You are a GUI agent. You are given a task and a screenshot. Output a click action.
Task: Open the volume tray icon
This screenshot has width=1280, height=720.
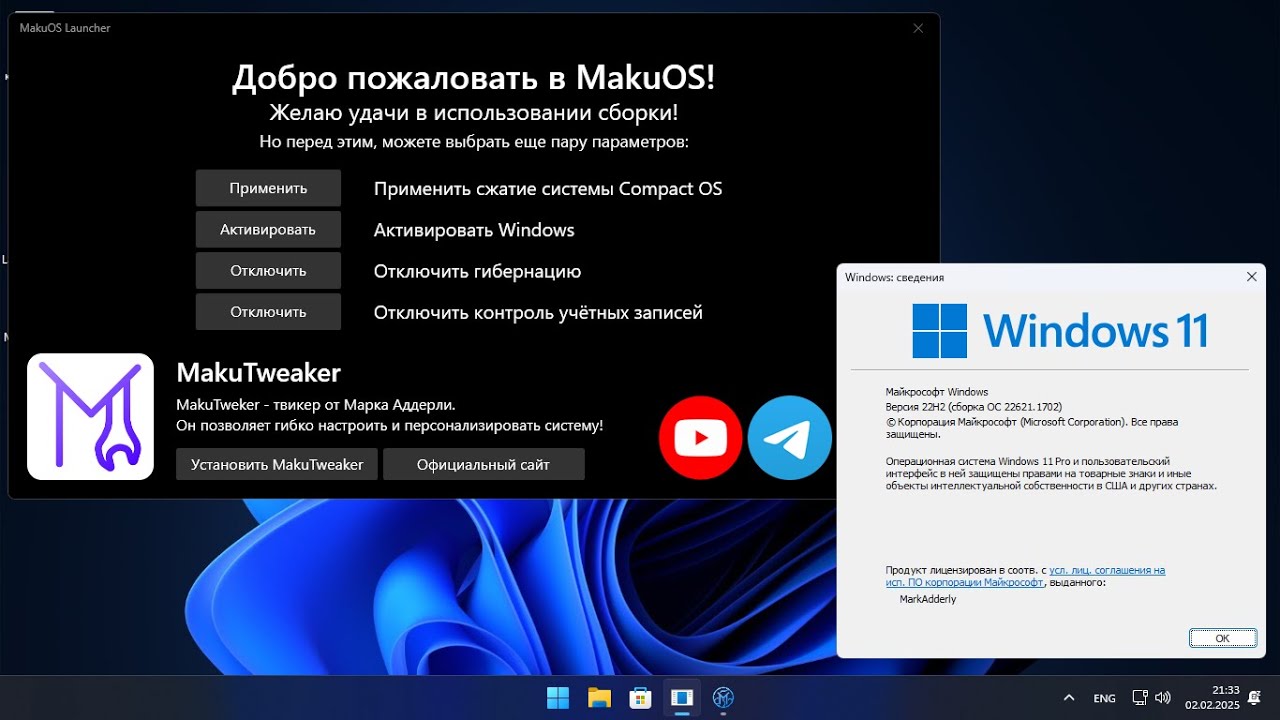tap(1162, 698)
